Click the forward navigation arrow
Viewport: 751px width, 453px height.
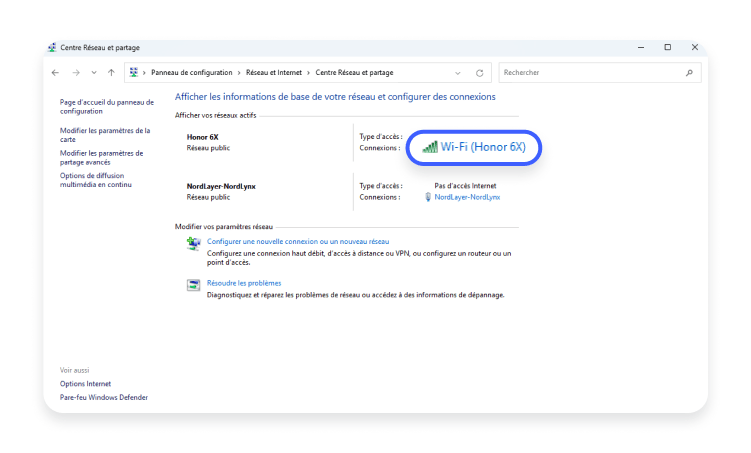tap(76, 73)
